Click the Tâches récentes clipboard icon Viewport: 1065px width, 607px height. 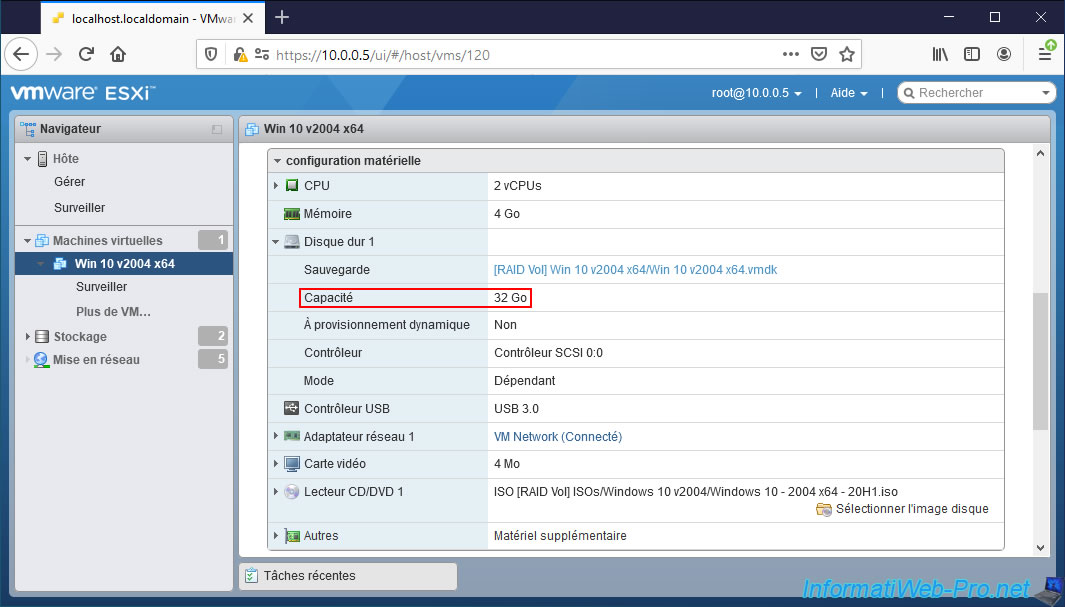(x=251, y=576)
